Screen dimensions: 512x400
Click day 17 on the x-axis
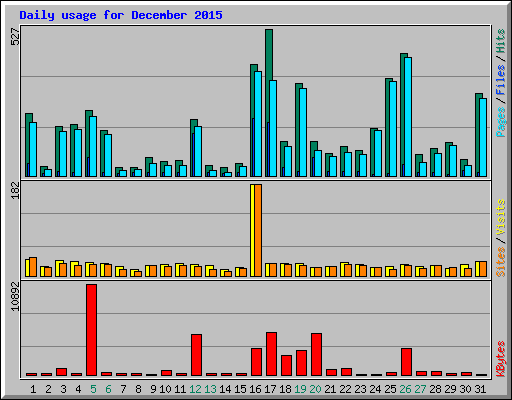point(270,389)
